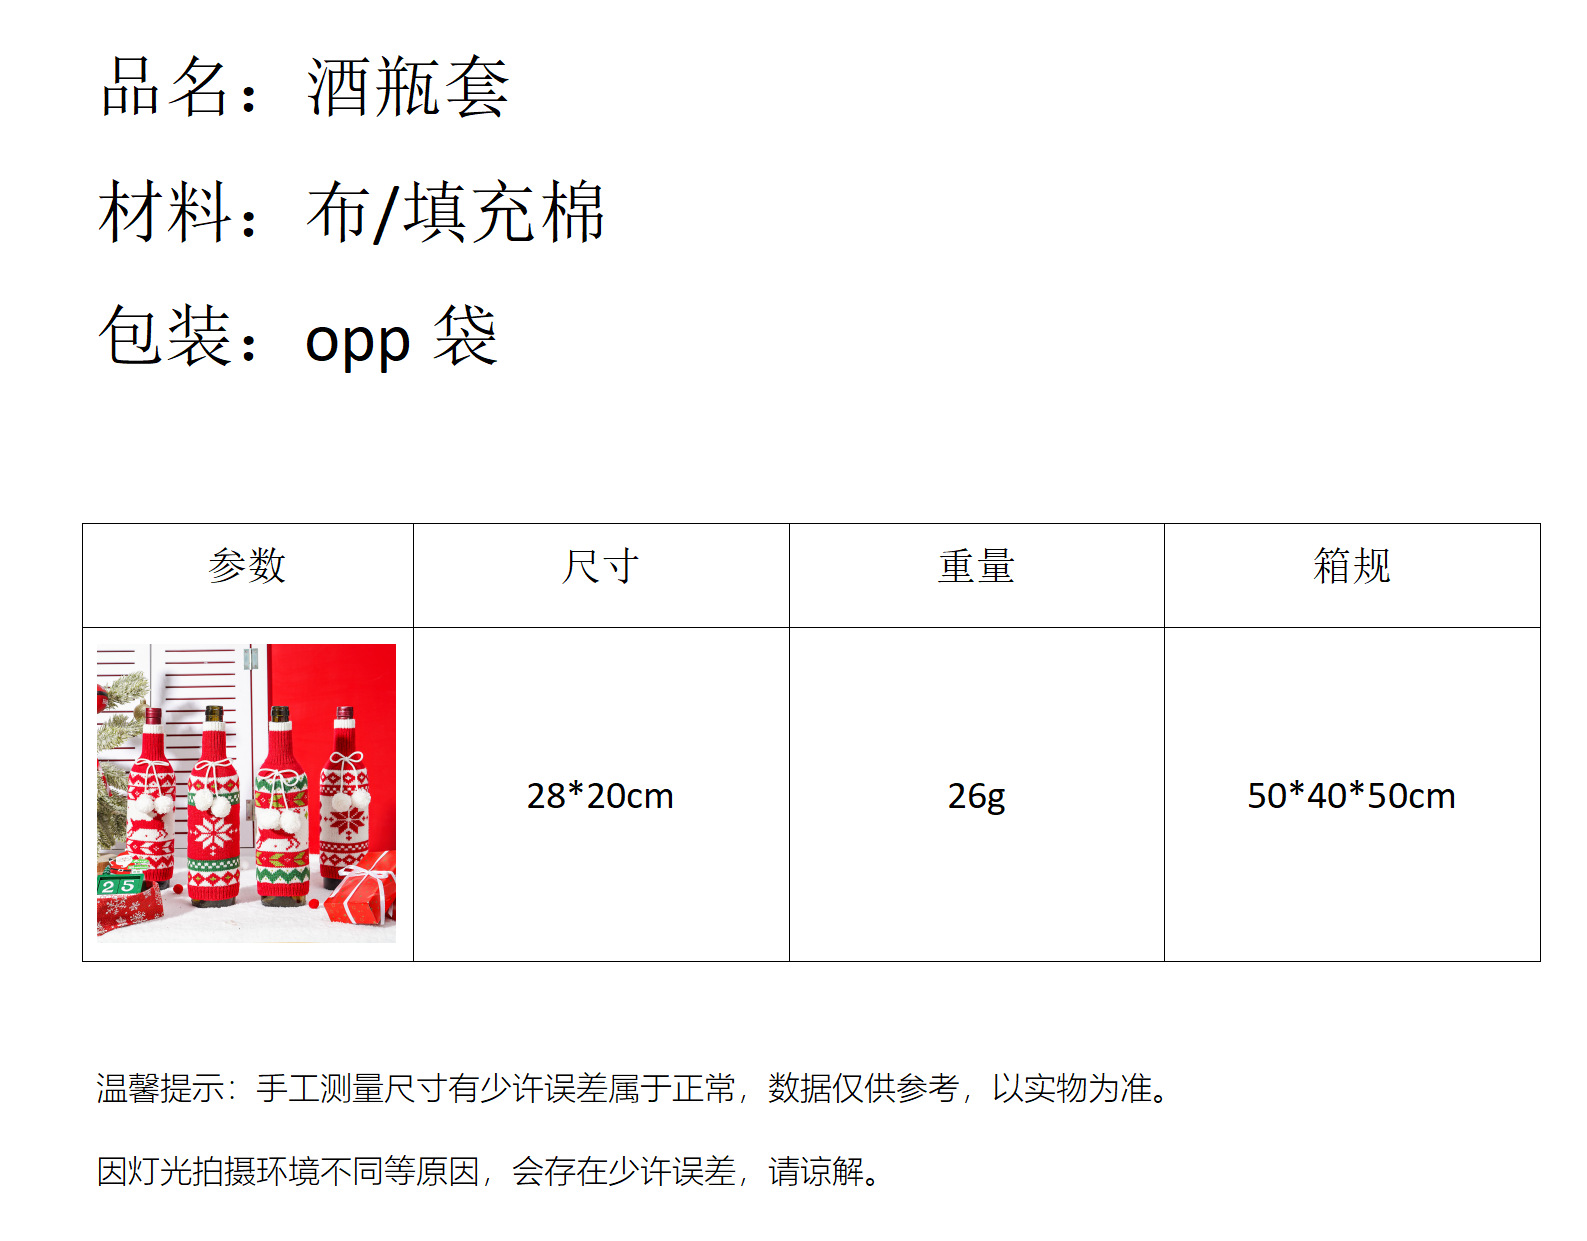Click the 包装：opp 袋 text line

tap(298, 337)
